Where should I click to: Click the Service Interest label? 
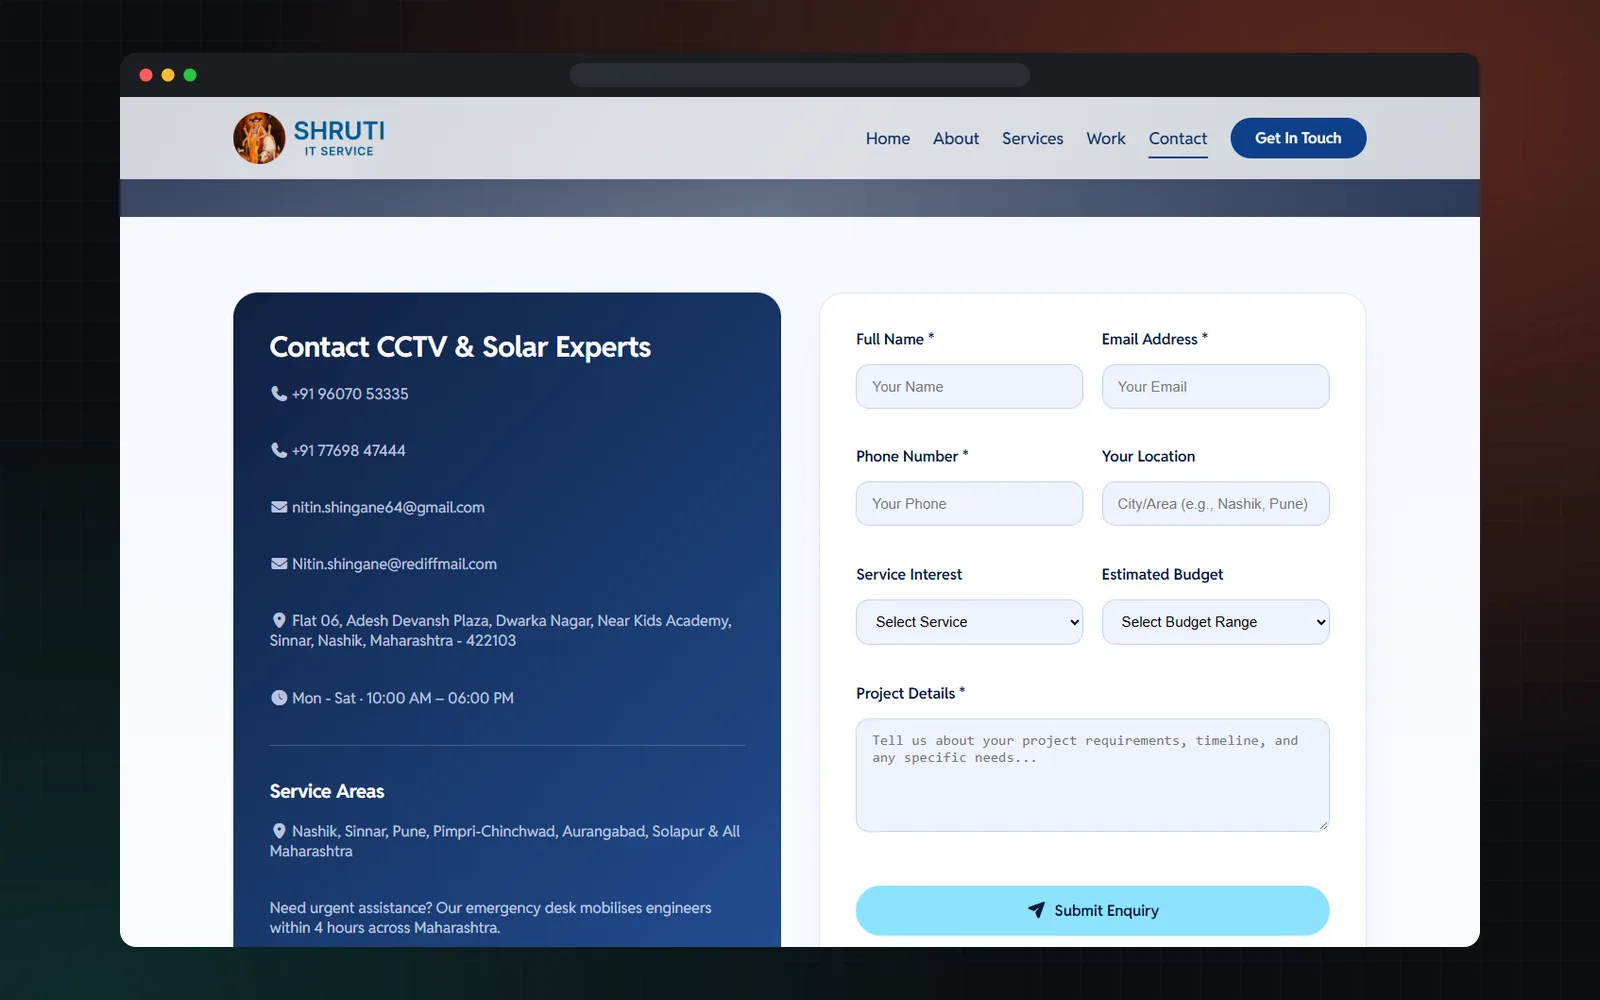click(909, 574)
